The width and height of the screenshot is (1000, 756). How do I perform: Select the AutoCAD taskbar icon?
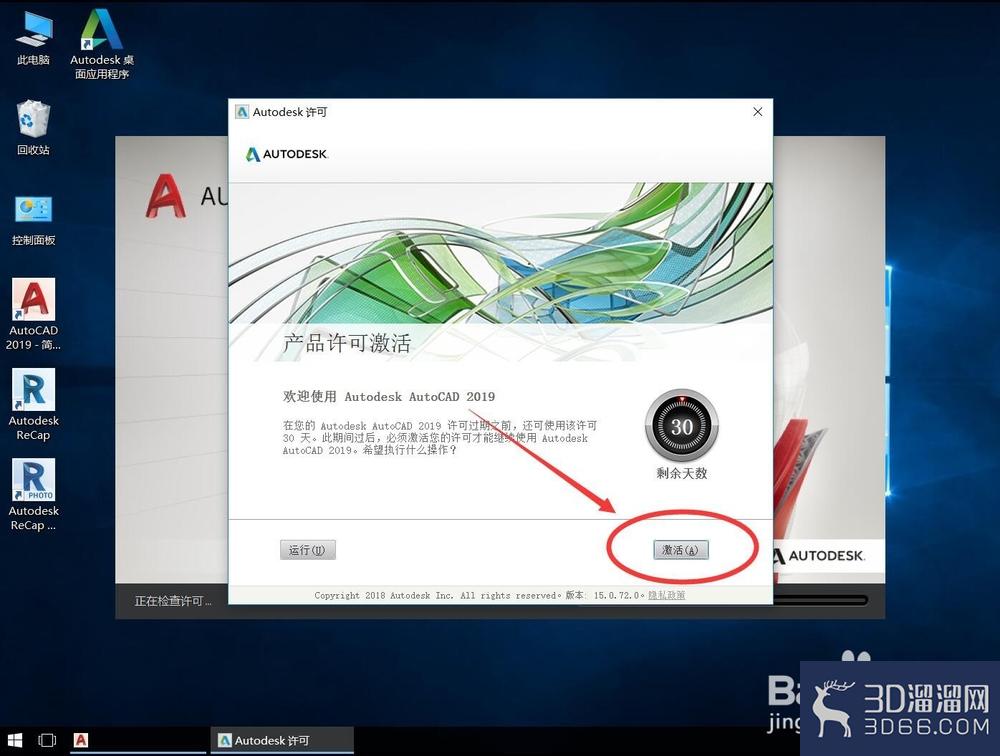click(x=81, y=740)
